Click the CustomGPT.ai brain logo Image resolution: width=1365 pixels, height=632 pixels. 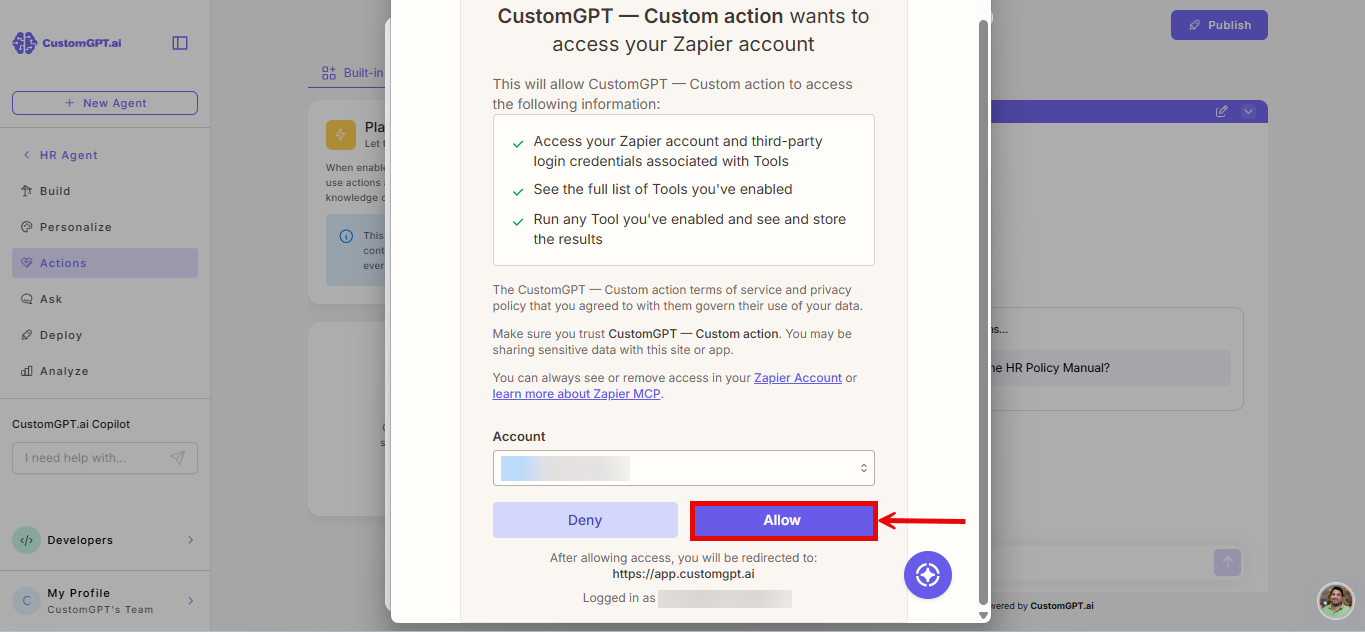pos(24,43)
